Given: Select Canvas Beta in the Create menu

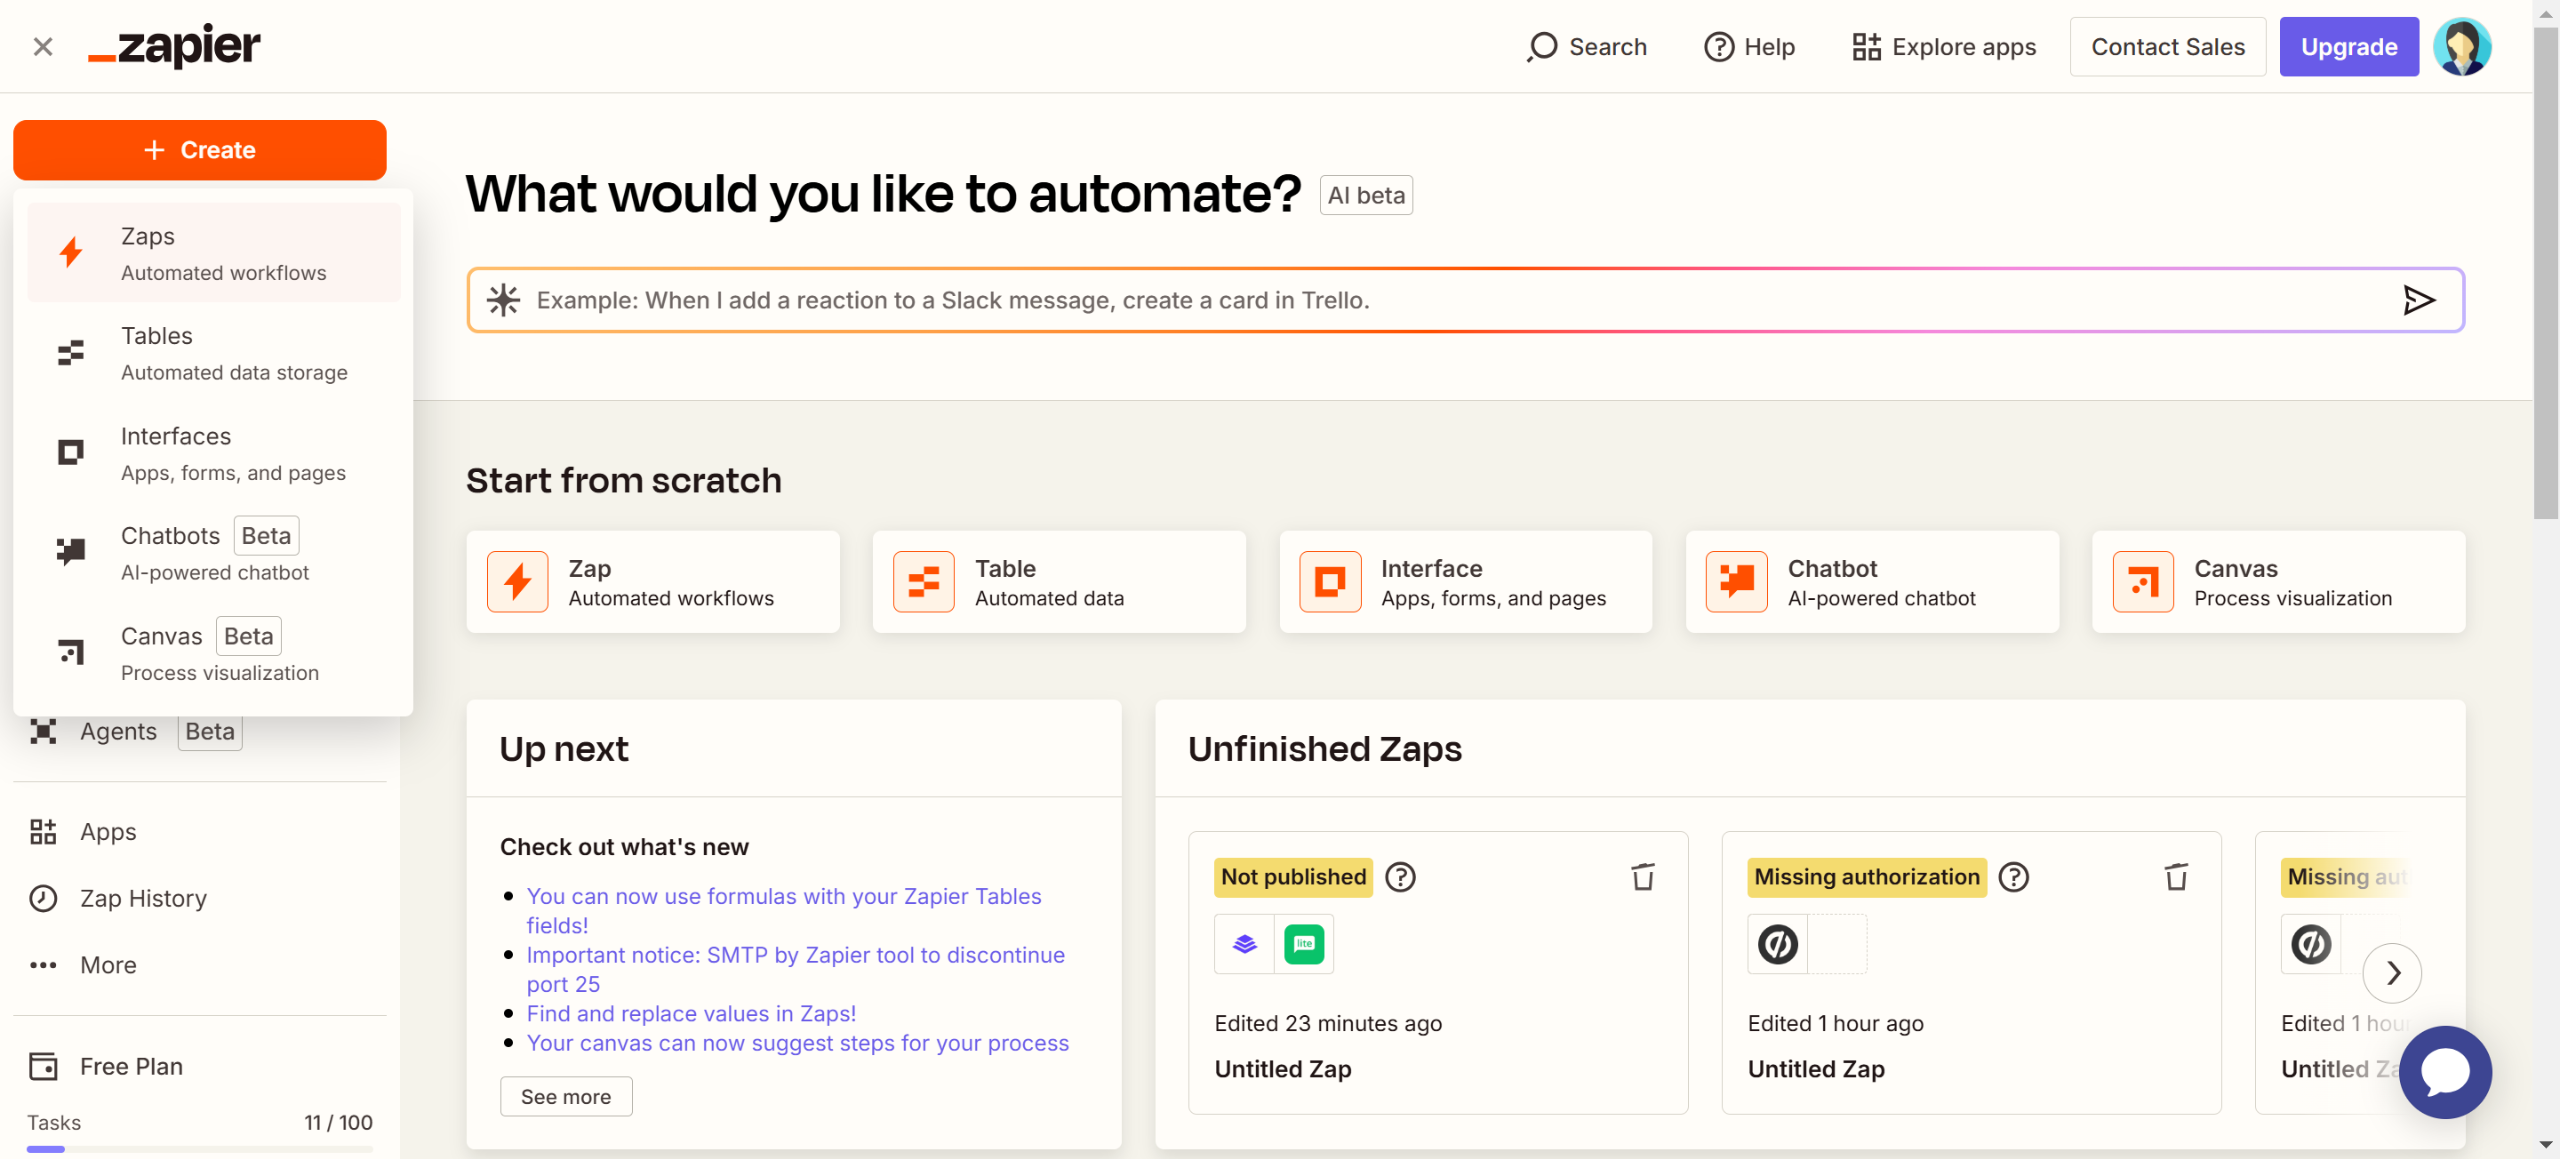Looking at the screenshot, I should coord(214,653).
